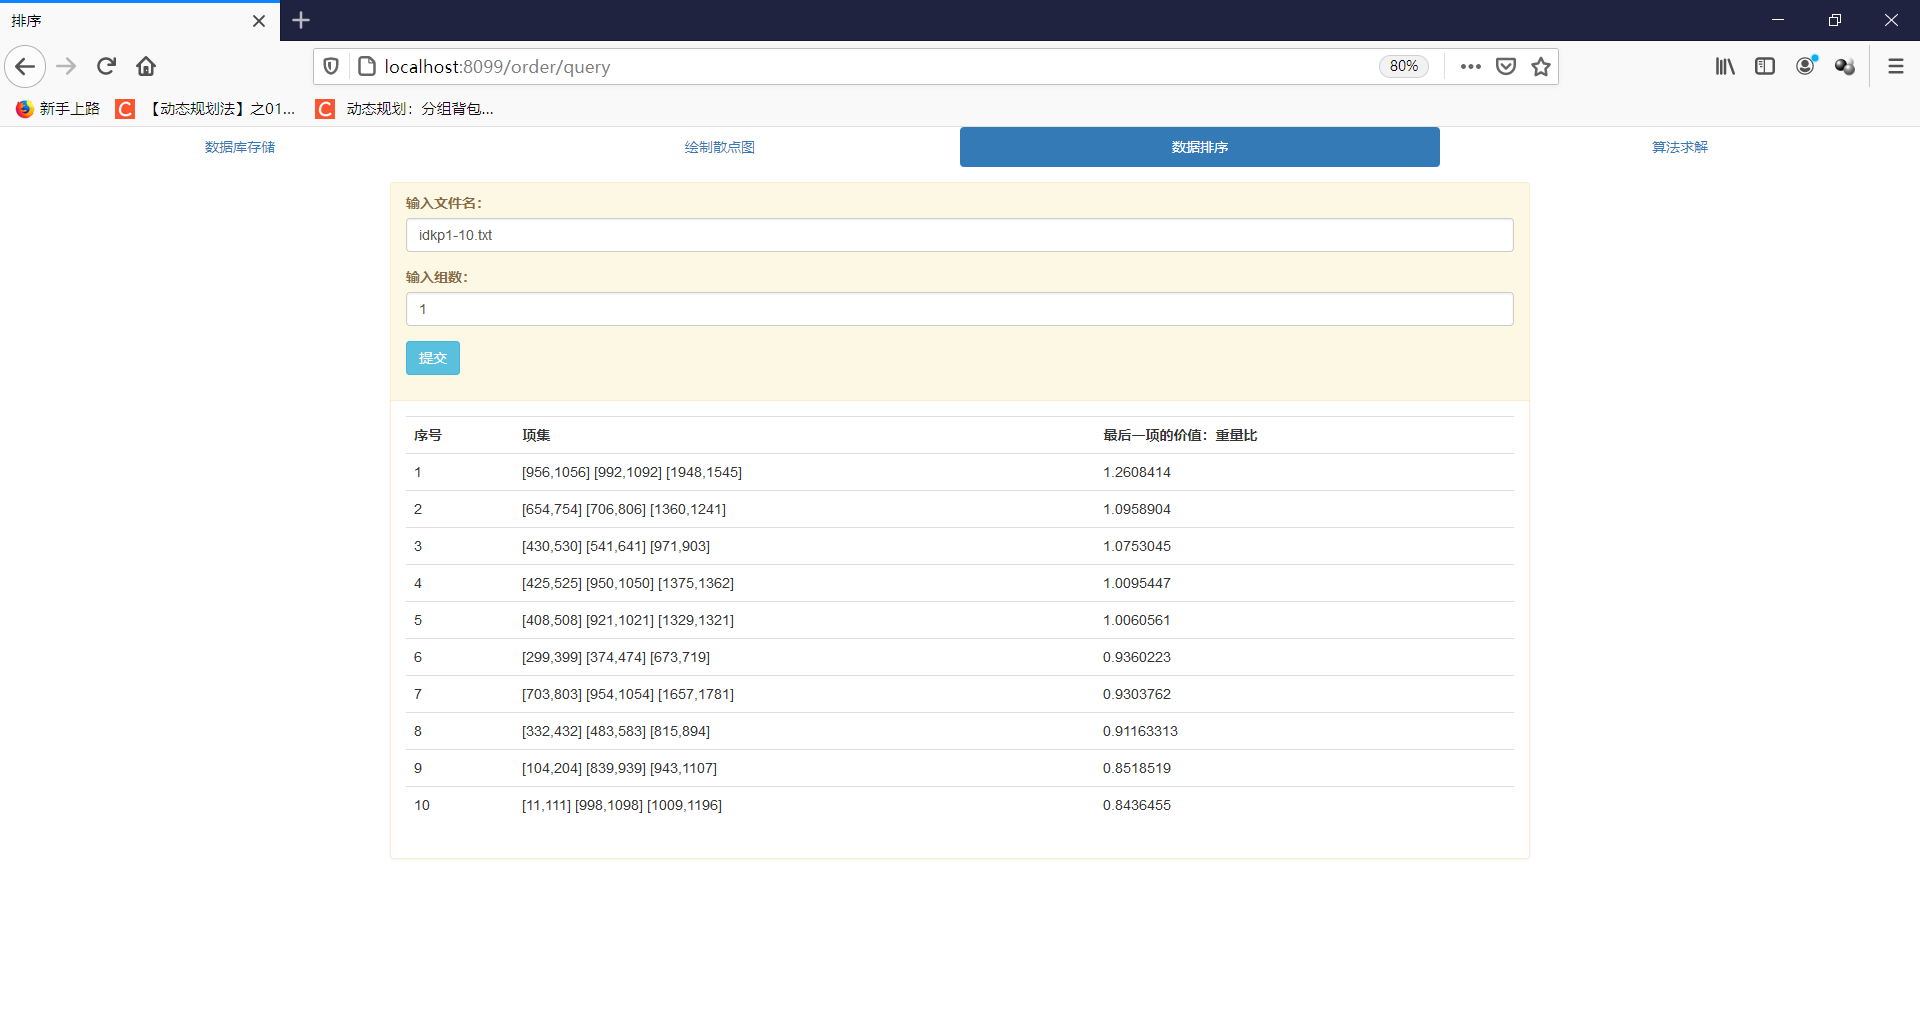Open the extension icon beside the account icon
The height and width of the screenshot is (1030, 1920).
click(1845, 67)
